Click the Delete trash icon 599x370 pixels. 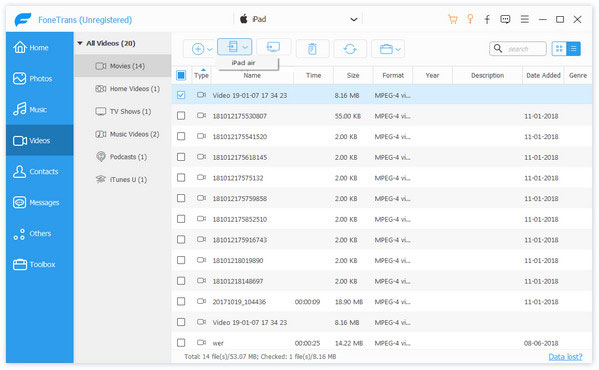click(312, 49)
